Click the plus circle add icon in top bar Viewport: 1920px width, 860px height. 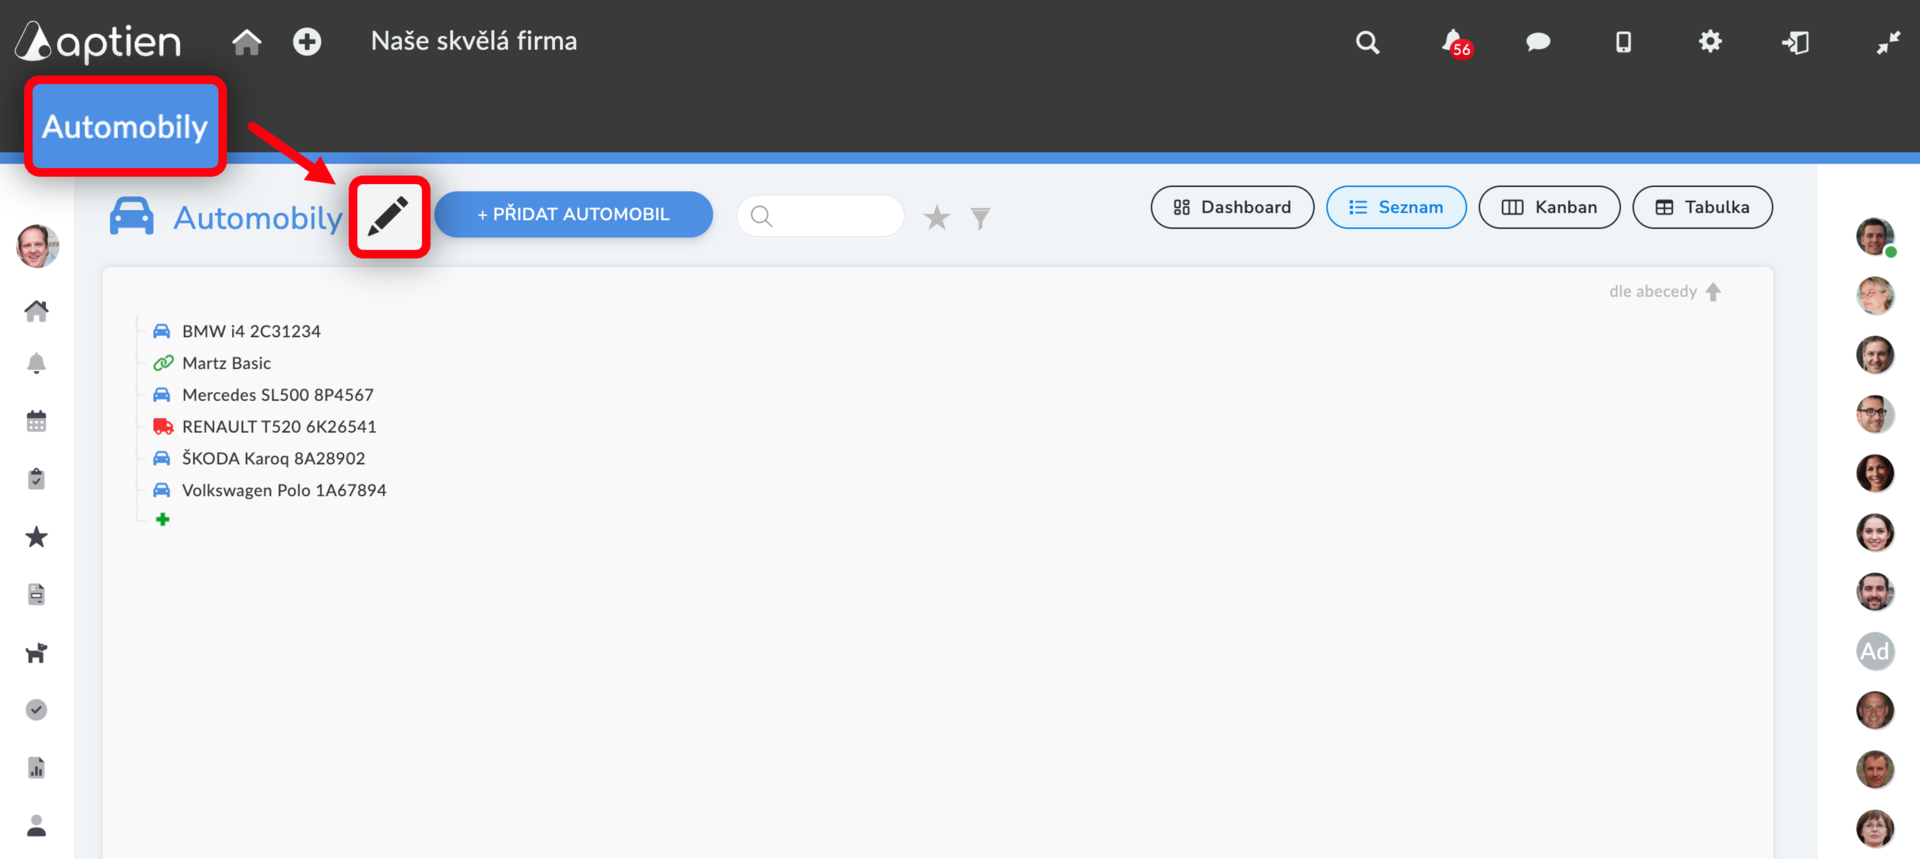point(307,42)
